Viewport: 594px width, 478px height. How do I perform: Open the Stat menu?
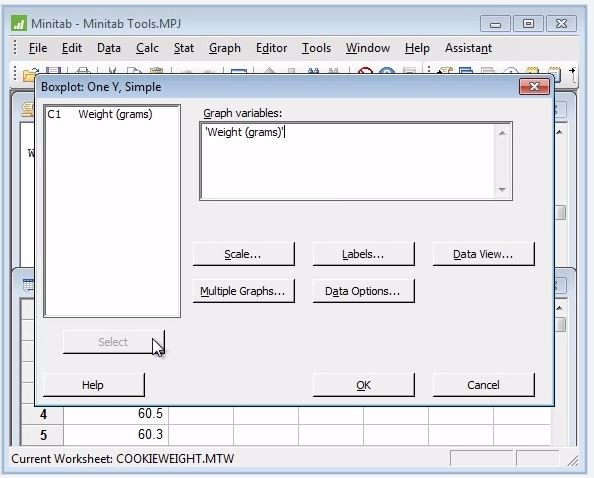point(184,48)
